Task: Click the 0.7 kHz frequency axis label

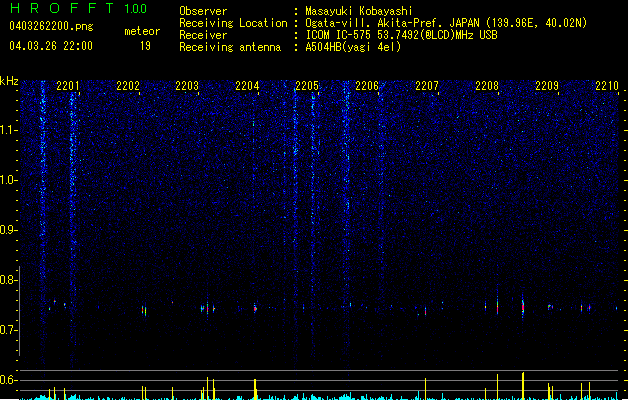Action: coord(9,330)
